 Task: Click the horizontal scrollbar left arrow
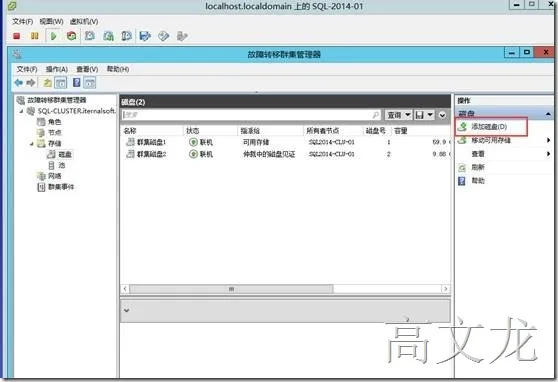click(125, 289)
